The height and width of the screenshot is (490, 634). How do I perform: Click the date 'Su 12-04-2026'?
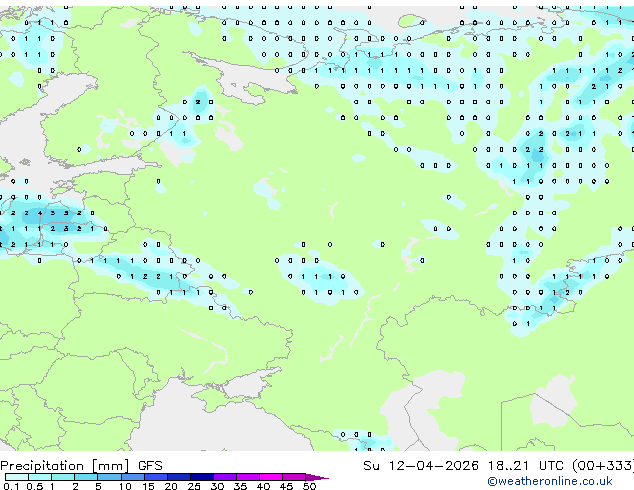pyautogui.click(x=421, y=466)
